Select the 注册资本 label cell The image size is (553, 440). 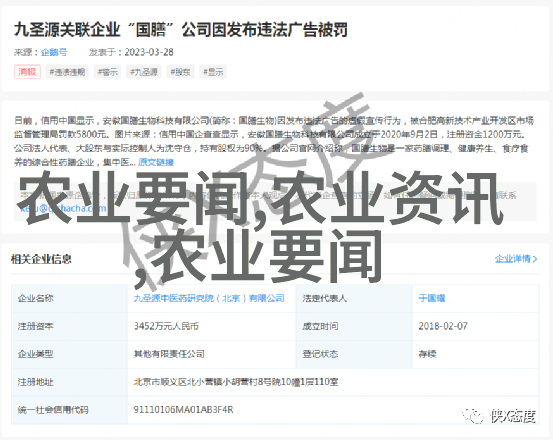tap(69, 326)
